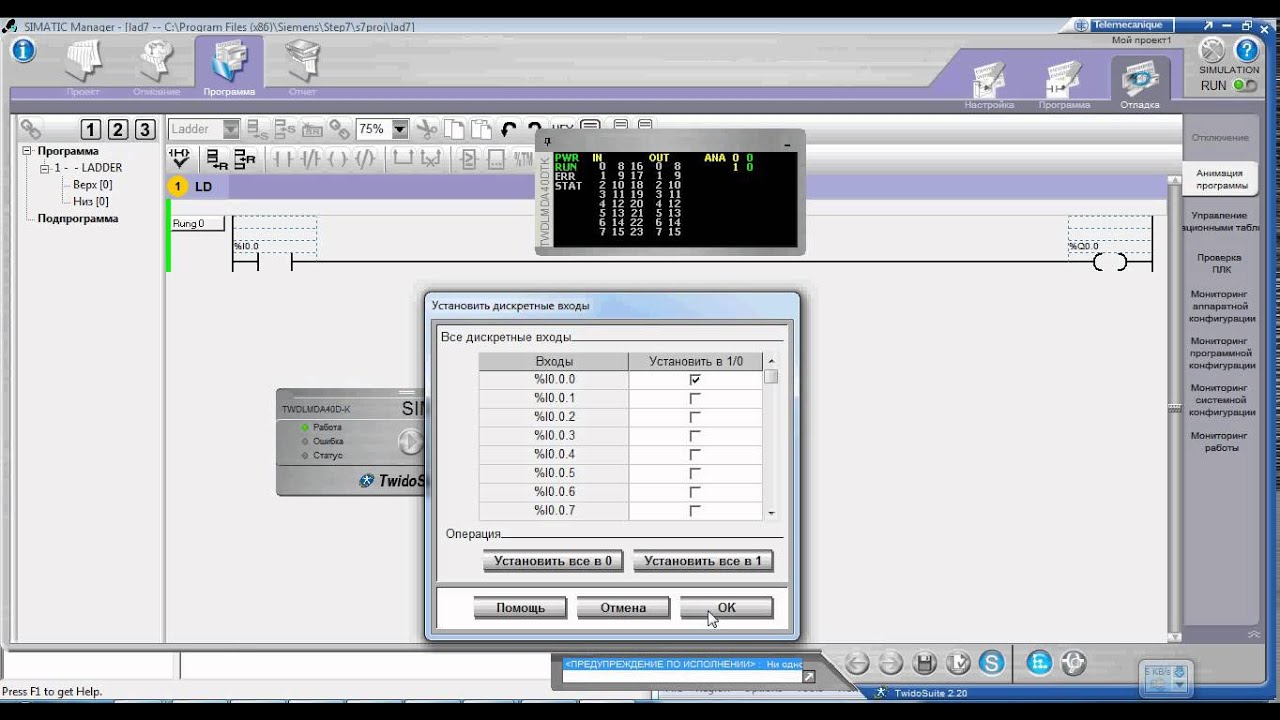Screen dimensions: 1280x720
Task: Select the coil tool
Action: (338, 158)
